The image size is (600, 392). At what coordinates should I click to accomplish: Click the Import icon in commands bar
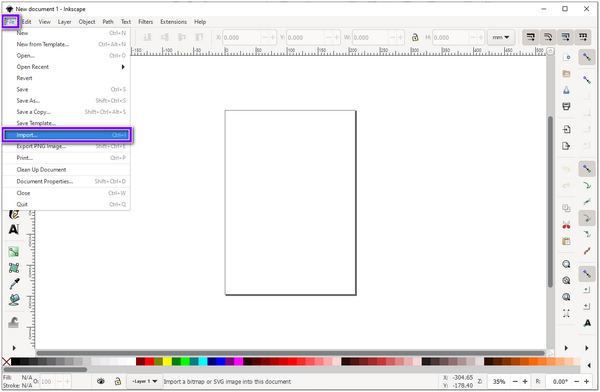coord(567,129)
